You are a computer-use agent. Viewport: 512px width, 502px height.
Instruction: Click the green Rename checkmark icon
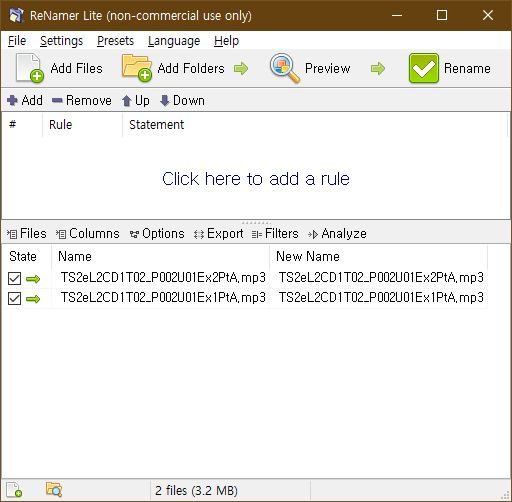coord(424,68)
